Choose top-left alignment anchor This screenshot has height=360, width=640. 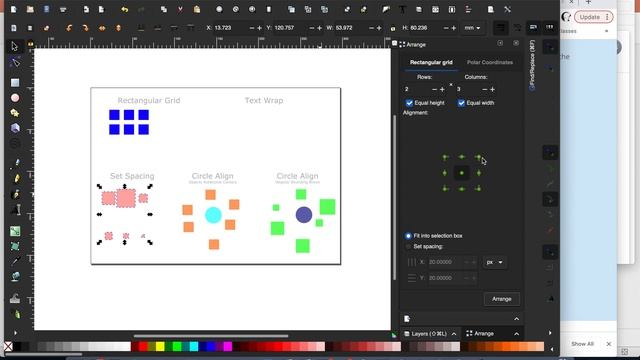445,157
